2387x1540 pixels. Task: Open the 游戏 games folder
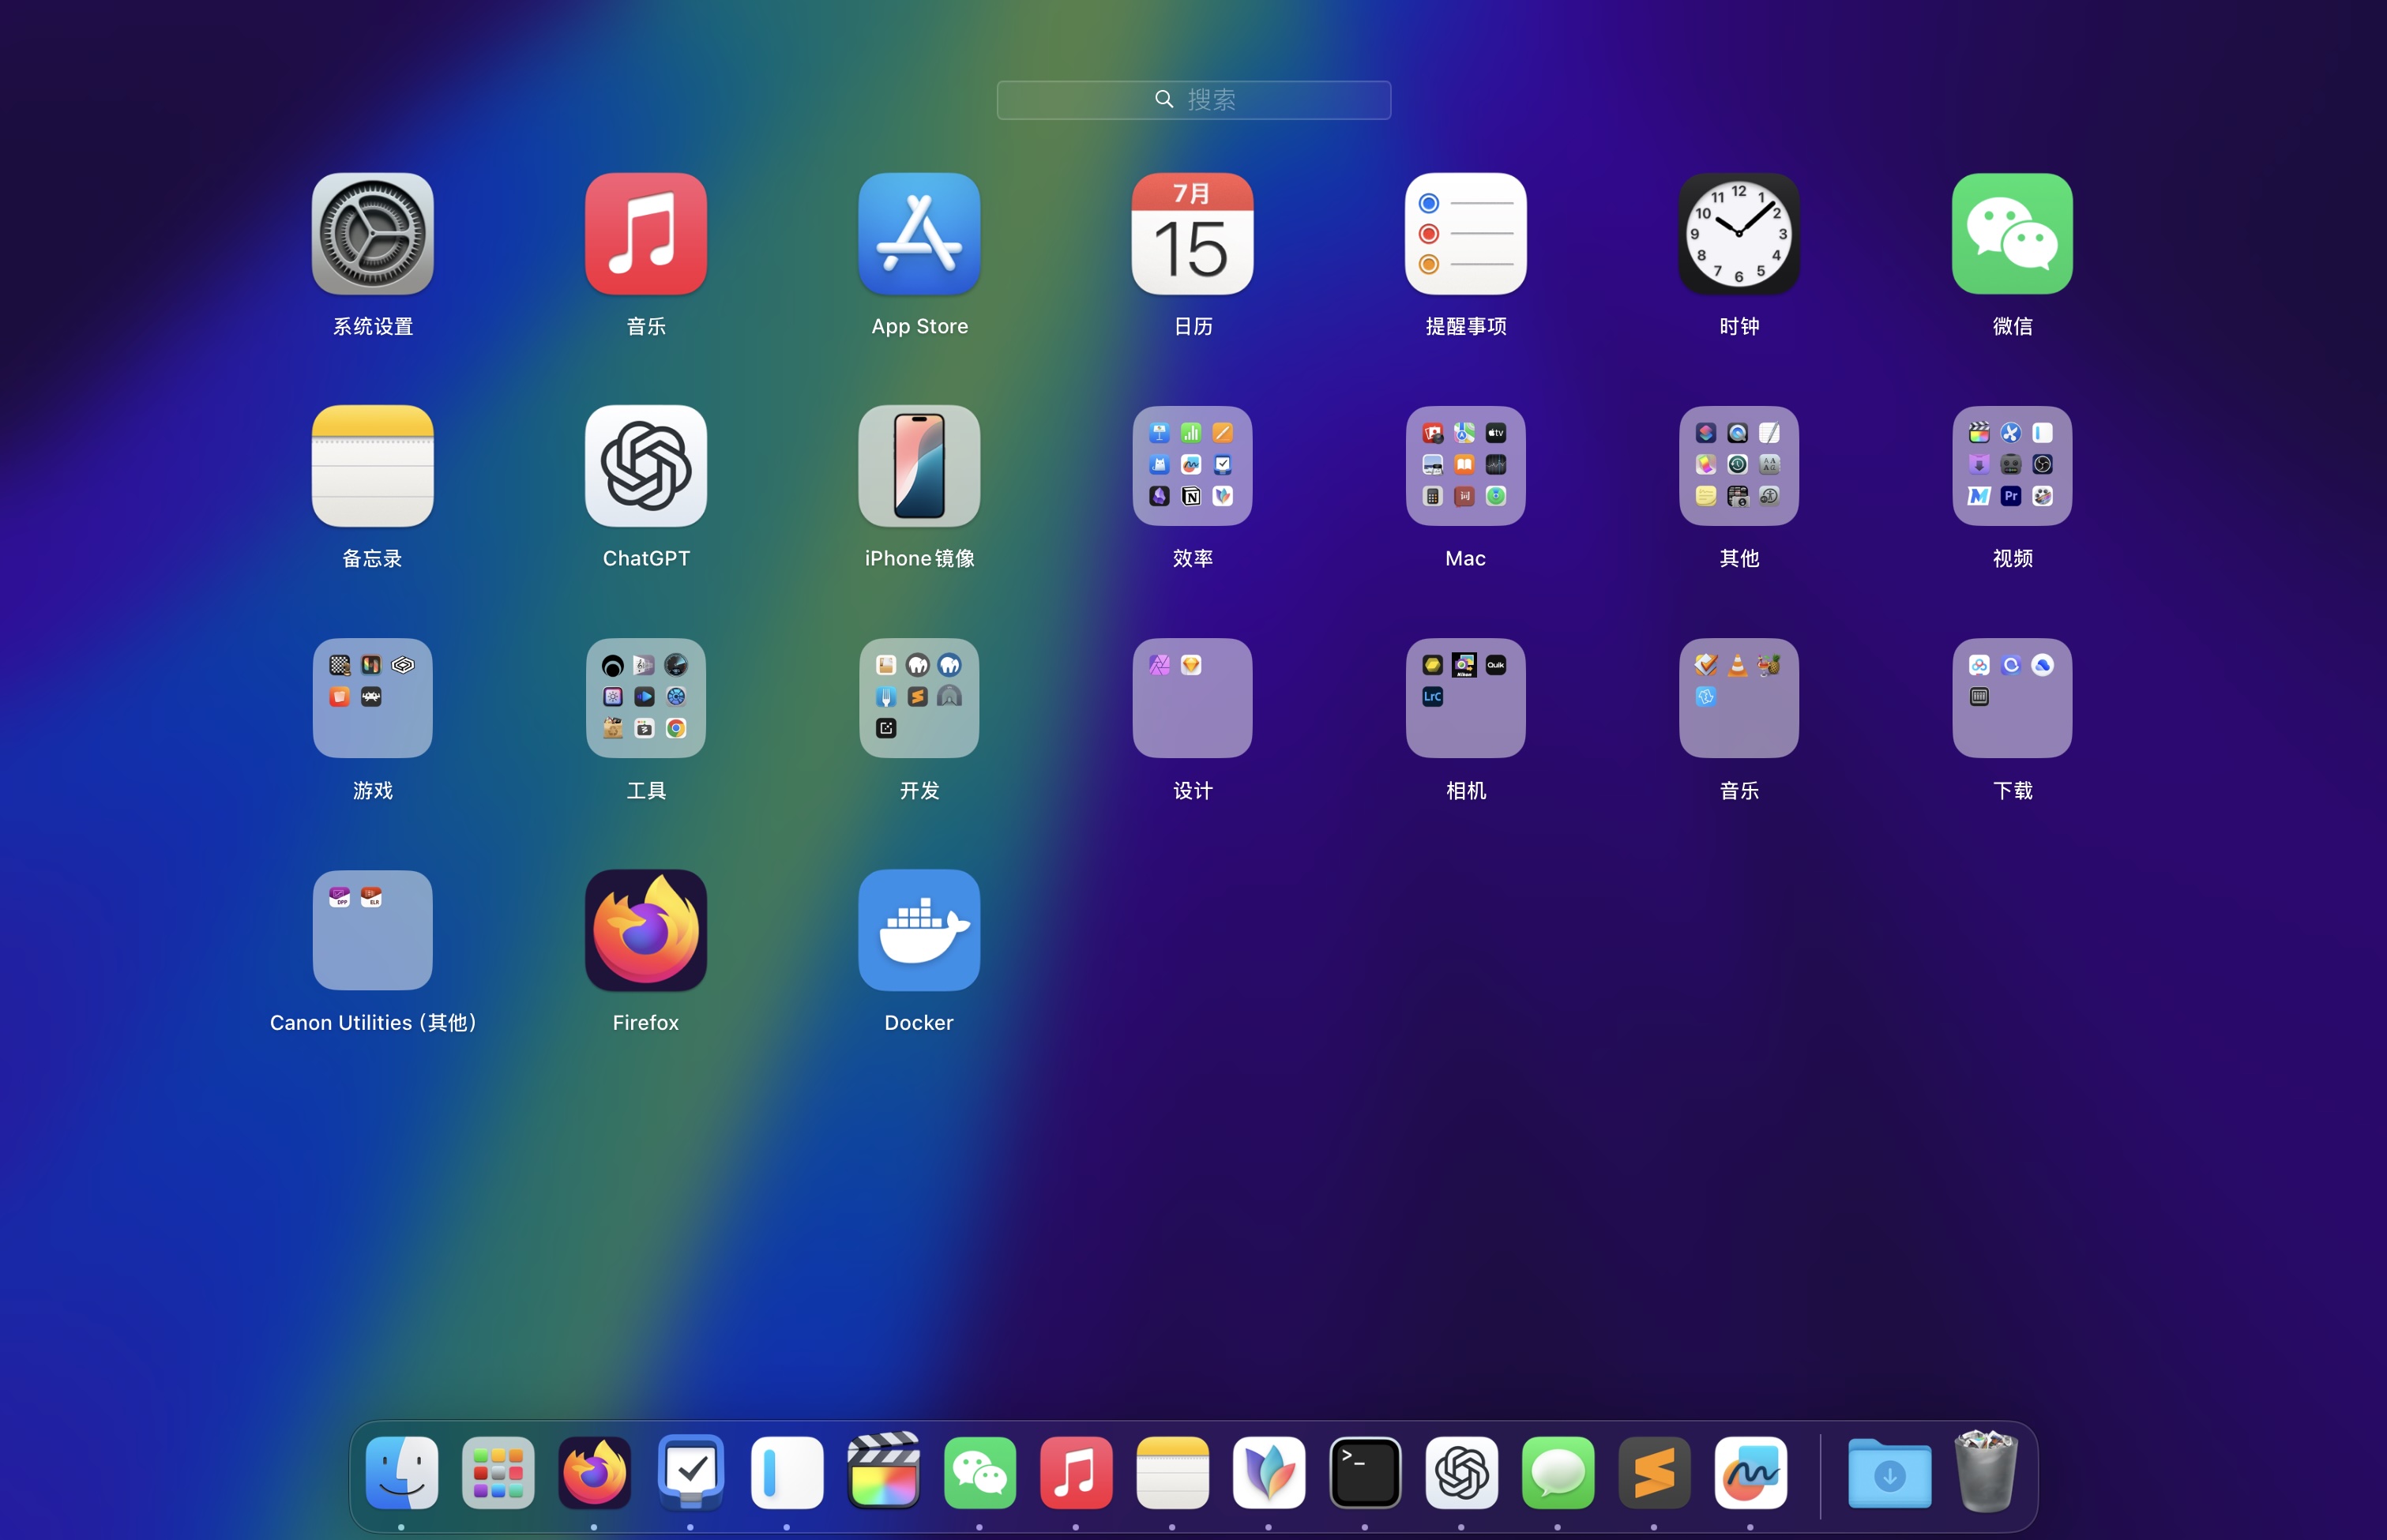(372, 698)
